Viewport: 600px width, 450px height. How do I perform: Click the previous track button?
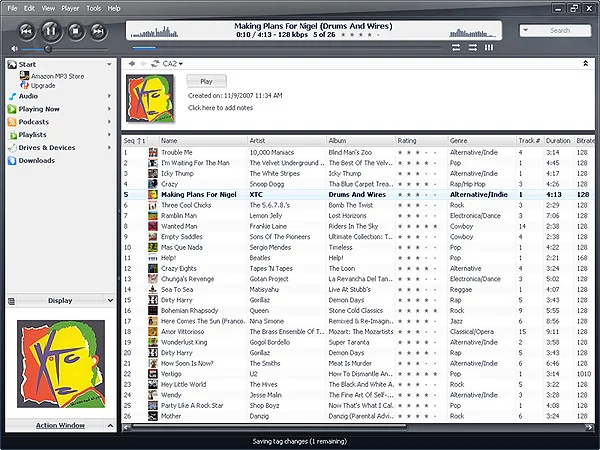[26, 31]
